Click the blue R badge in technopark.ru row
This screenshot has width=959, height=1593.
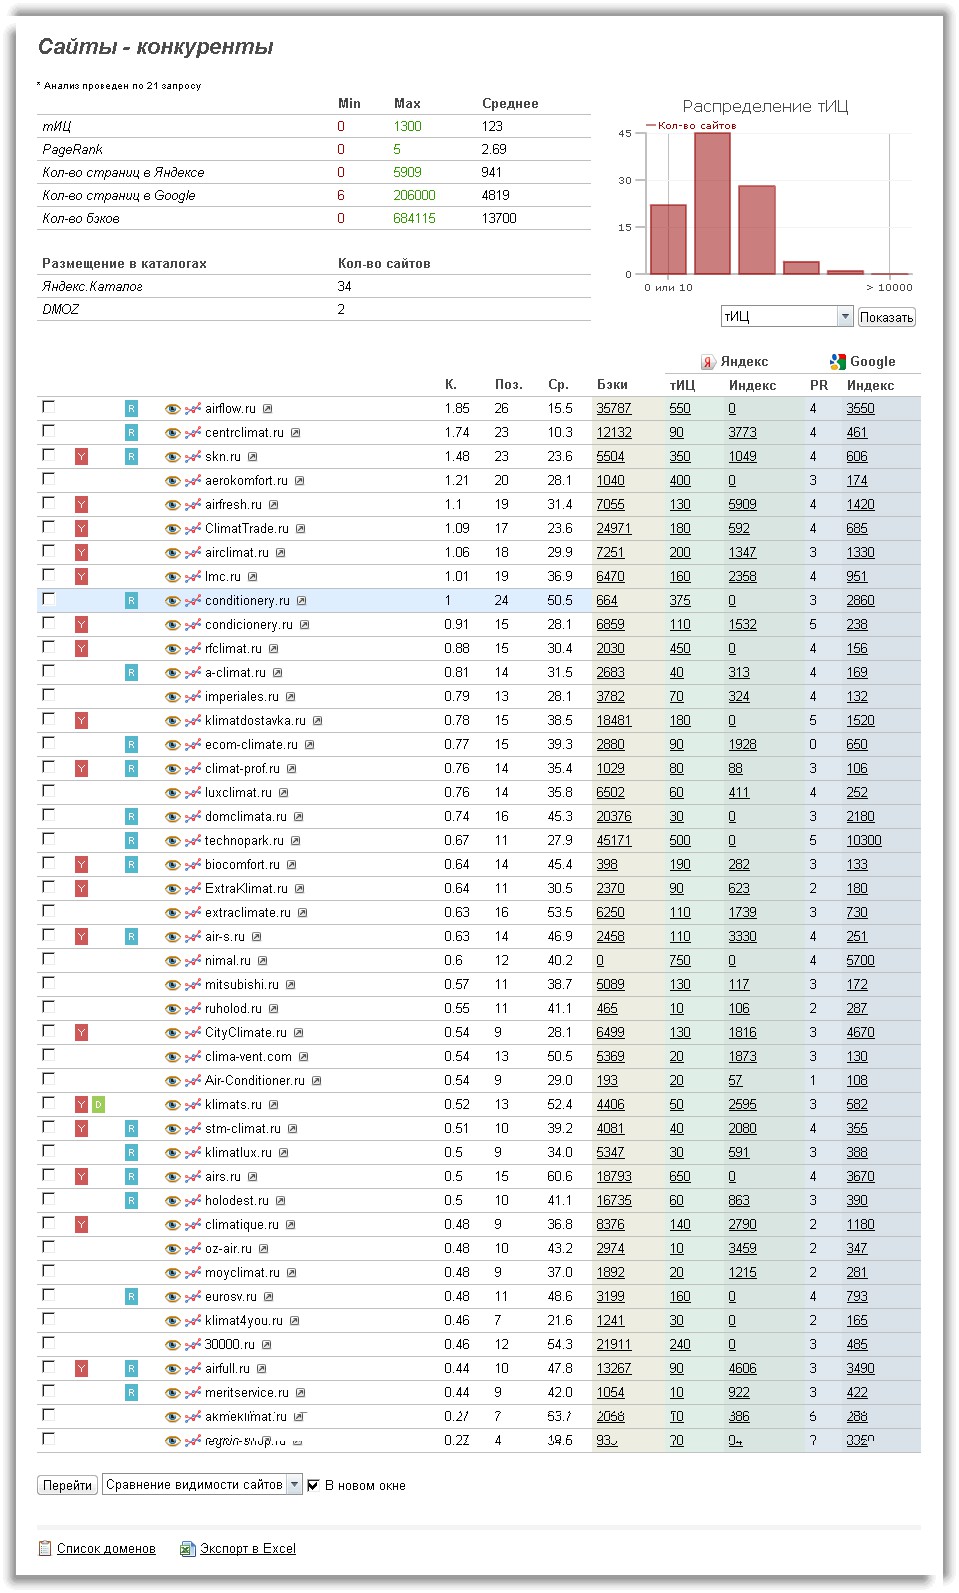[131, 841]
